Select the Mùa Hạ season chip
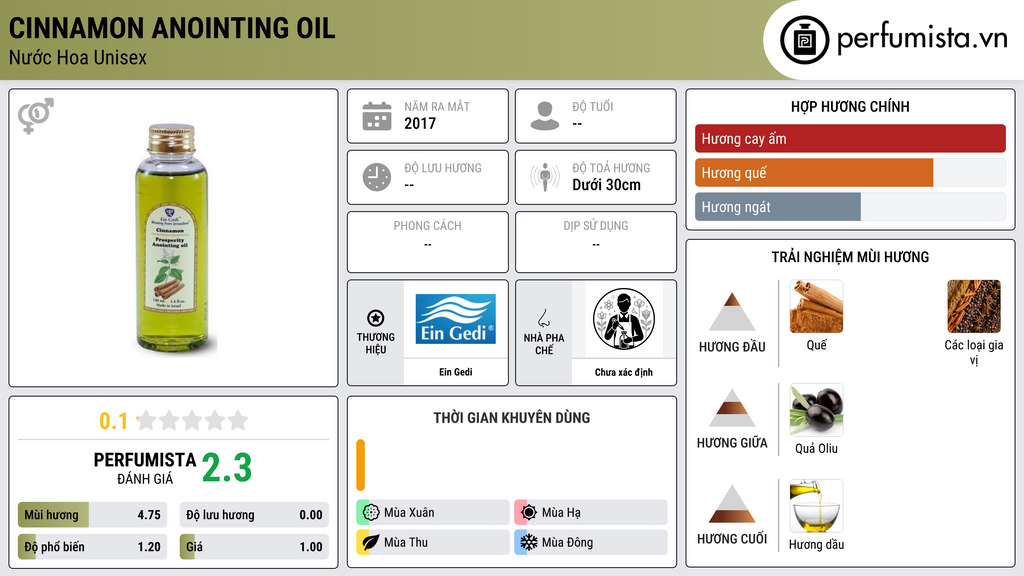The height and width of the screenshot is (576, 1024). click(591, 513)
